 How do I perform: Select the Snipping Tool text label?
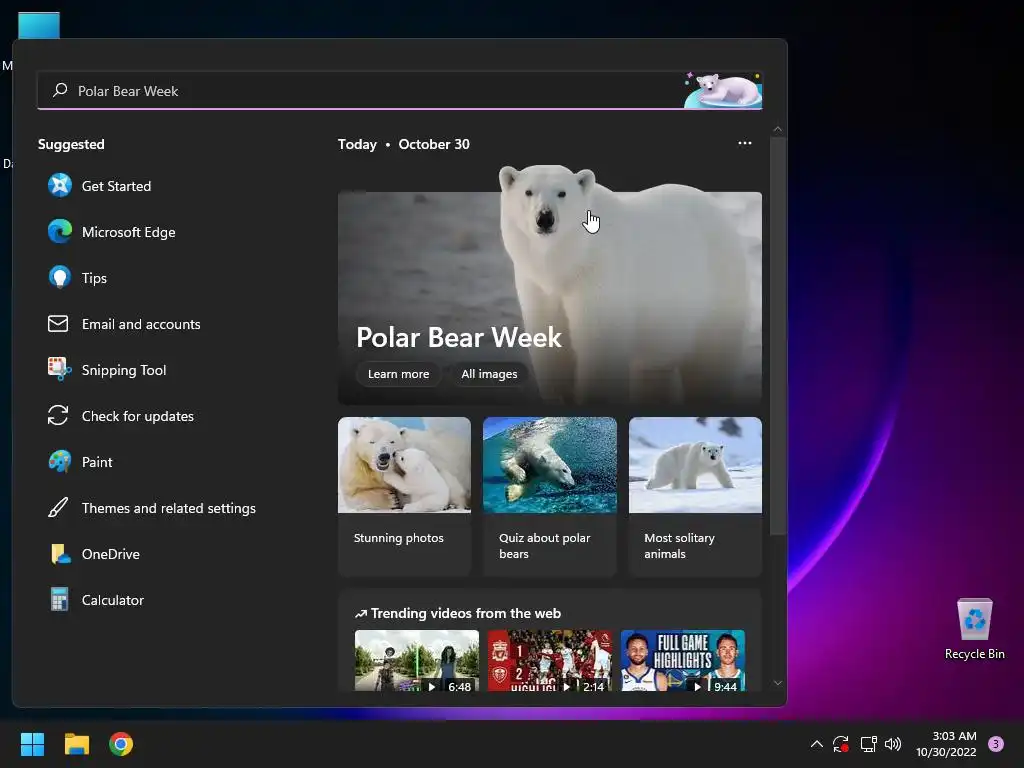click(124, 370)
